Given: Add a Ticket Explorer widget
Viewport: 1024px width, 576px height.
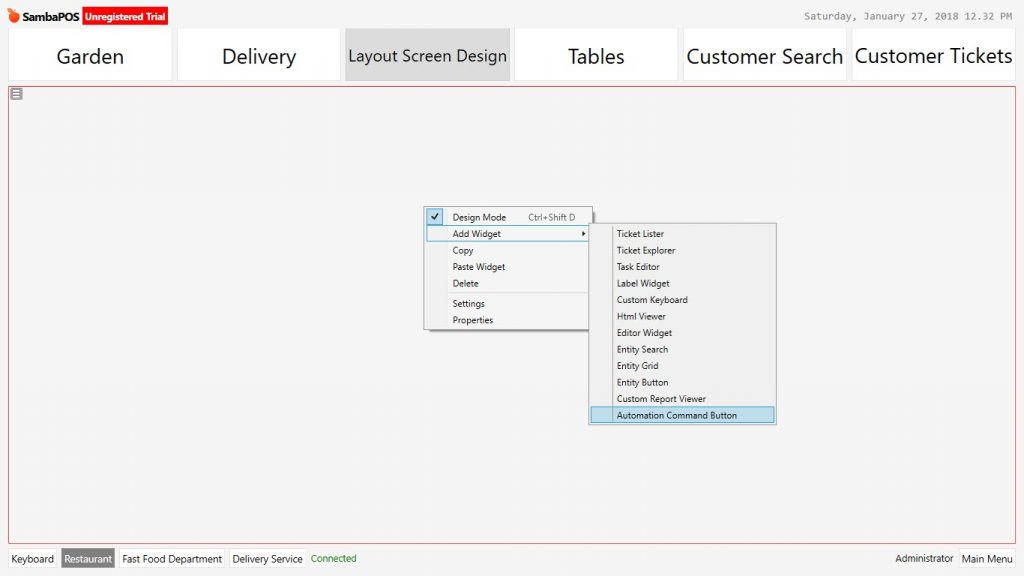Looking at the screenshot, I should point(682,250).
